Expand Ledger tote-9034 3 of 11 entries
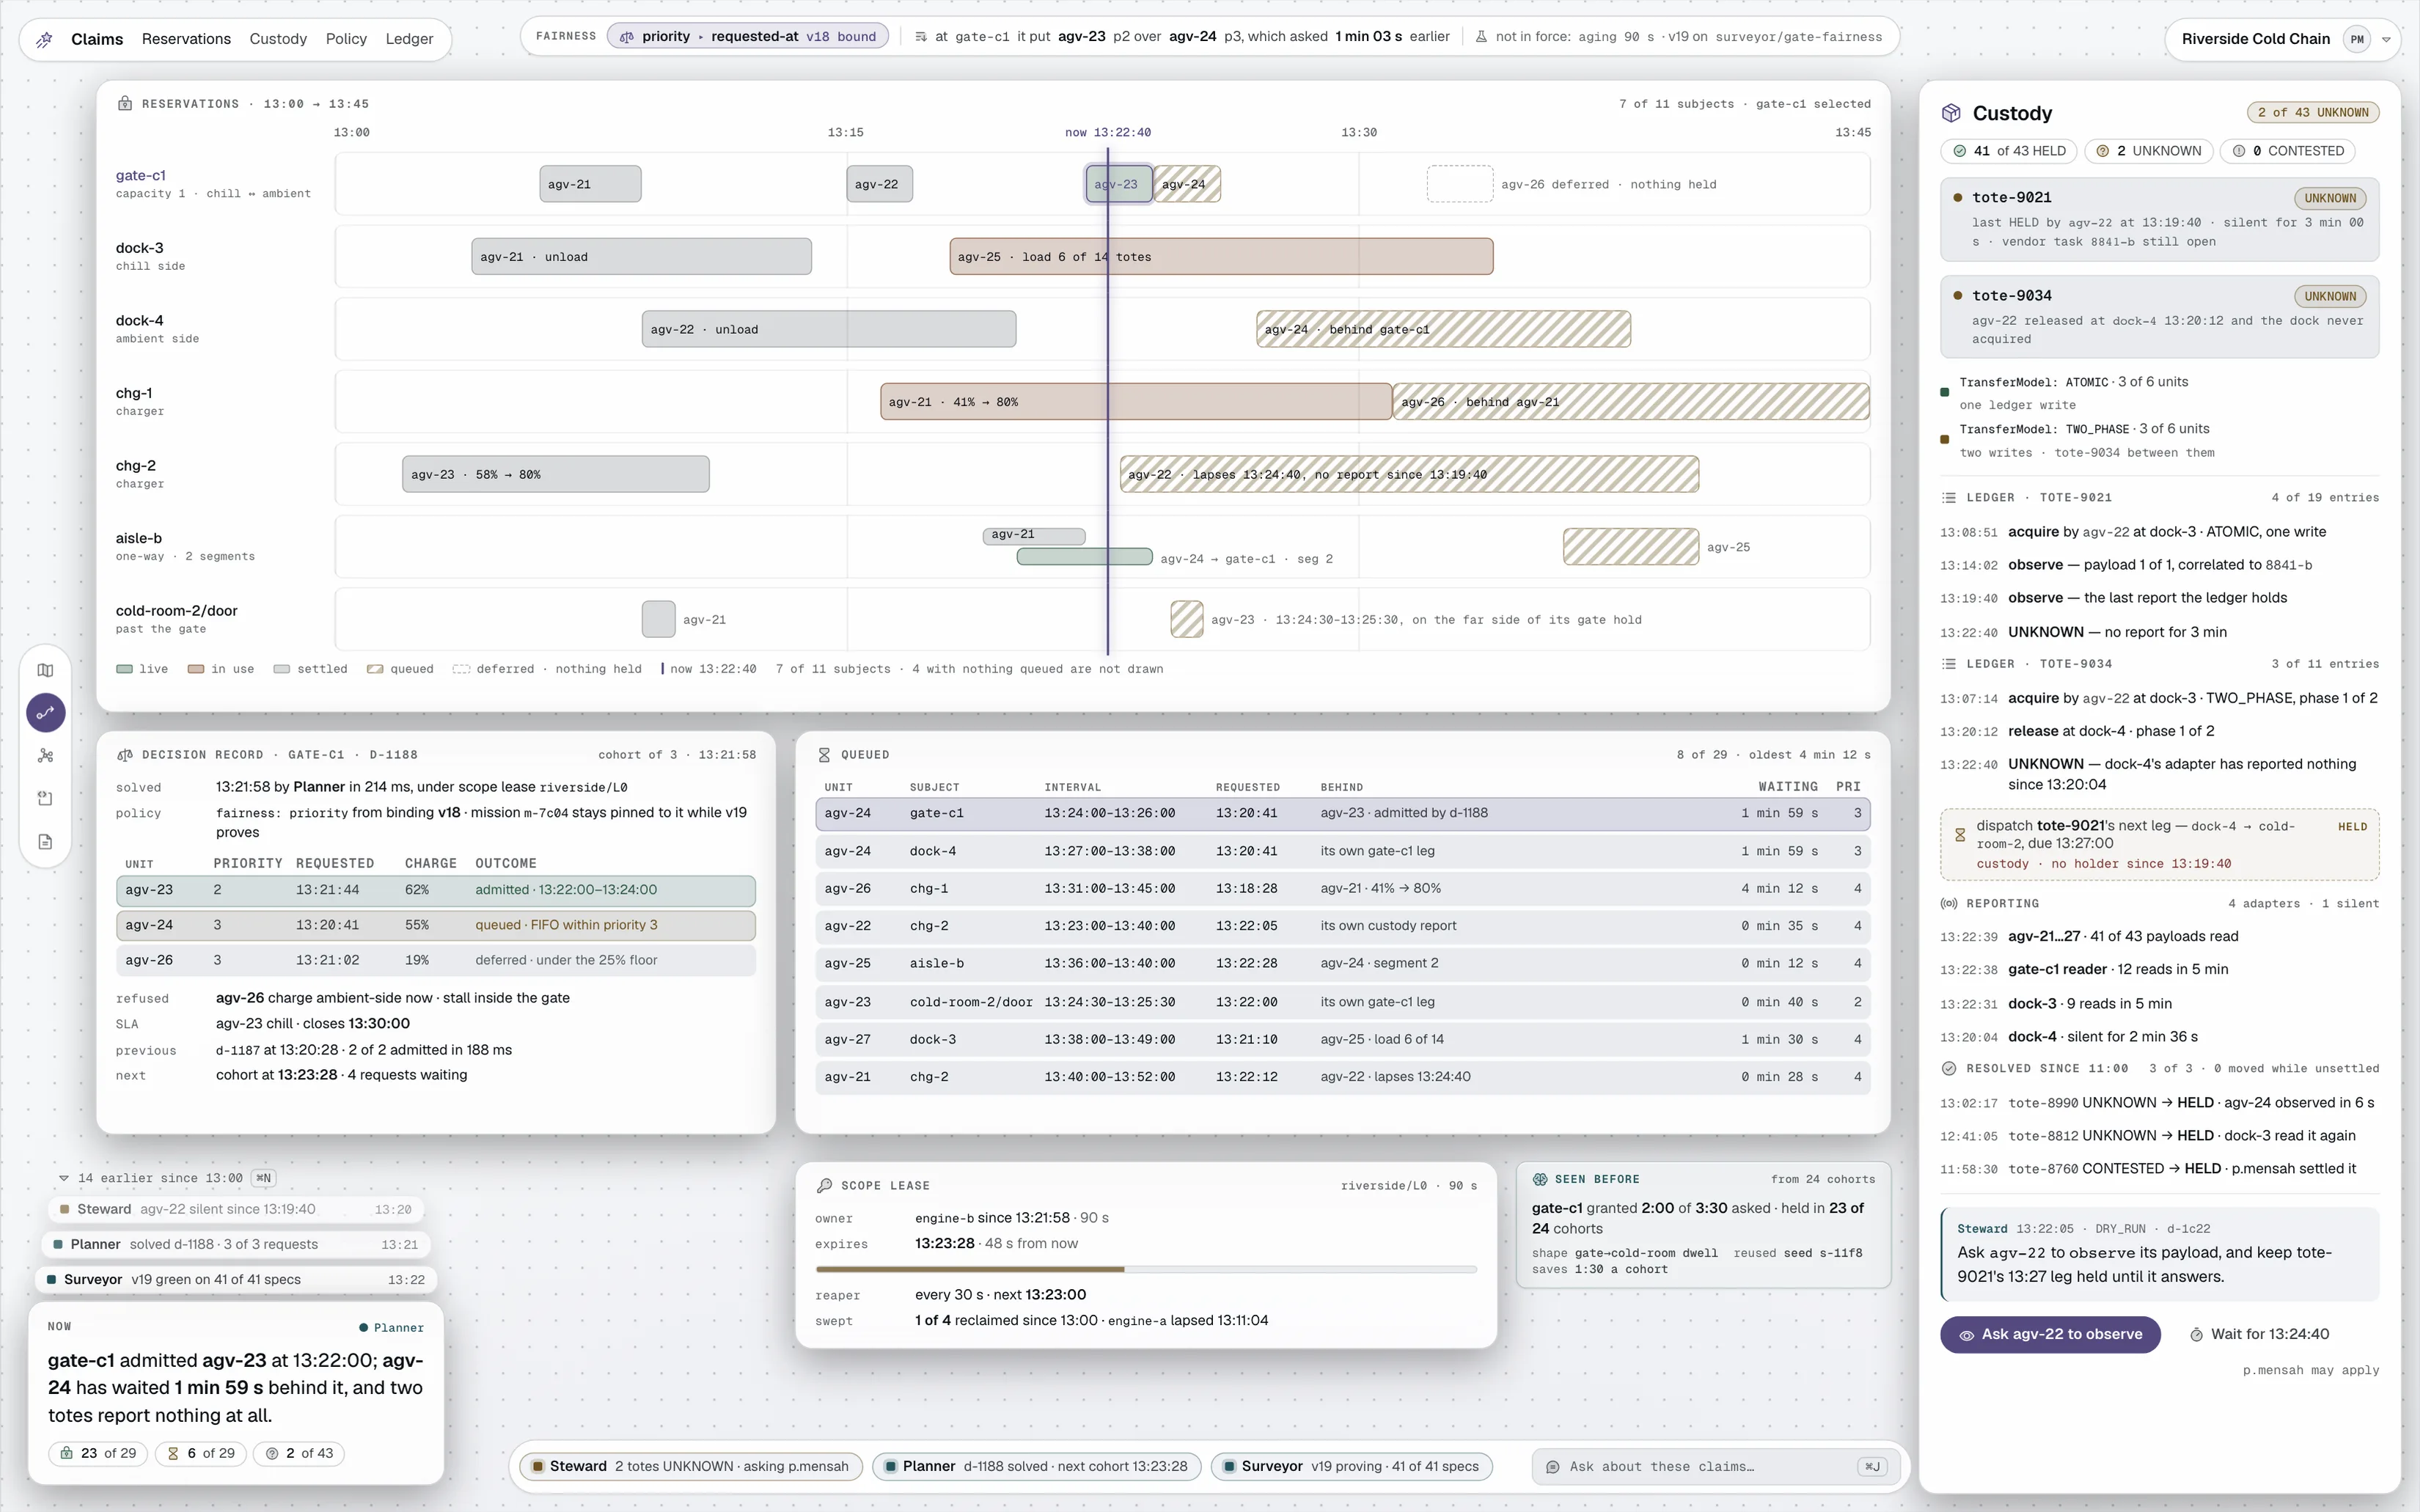 pos(2159,664)
